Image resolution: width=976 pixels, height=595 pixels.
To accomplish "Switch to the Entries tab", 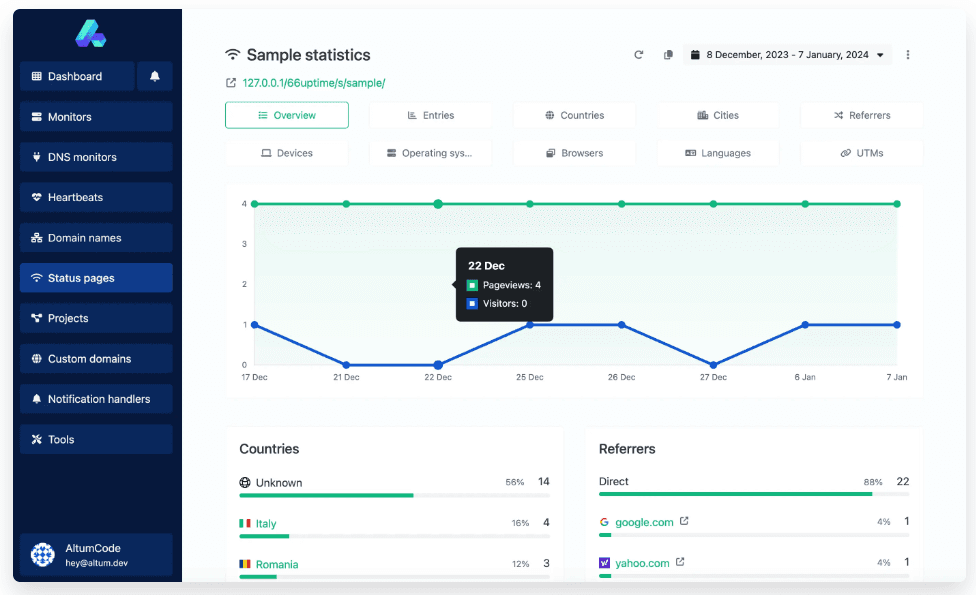I will [x=430, y=115].
